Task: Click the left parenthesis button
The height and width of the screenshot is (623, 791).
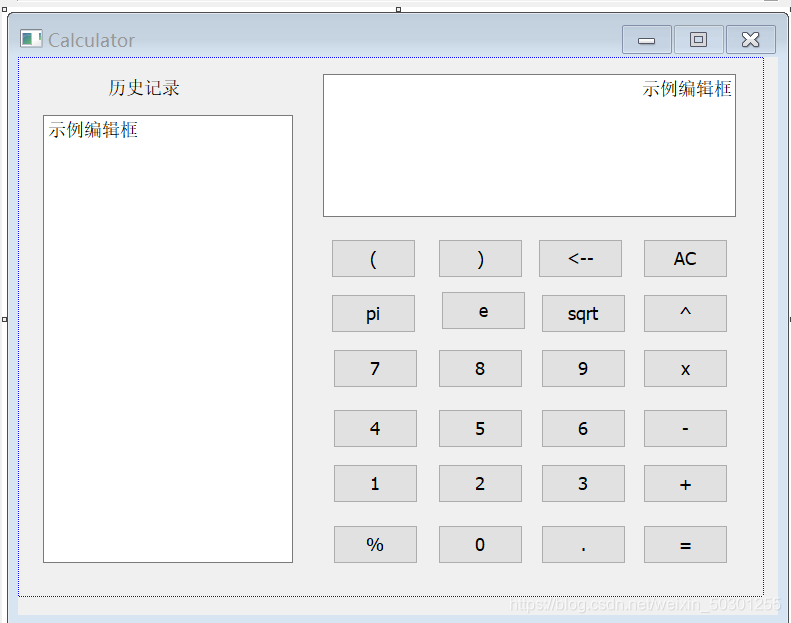Action: click(373, 259)
